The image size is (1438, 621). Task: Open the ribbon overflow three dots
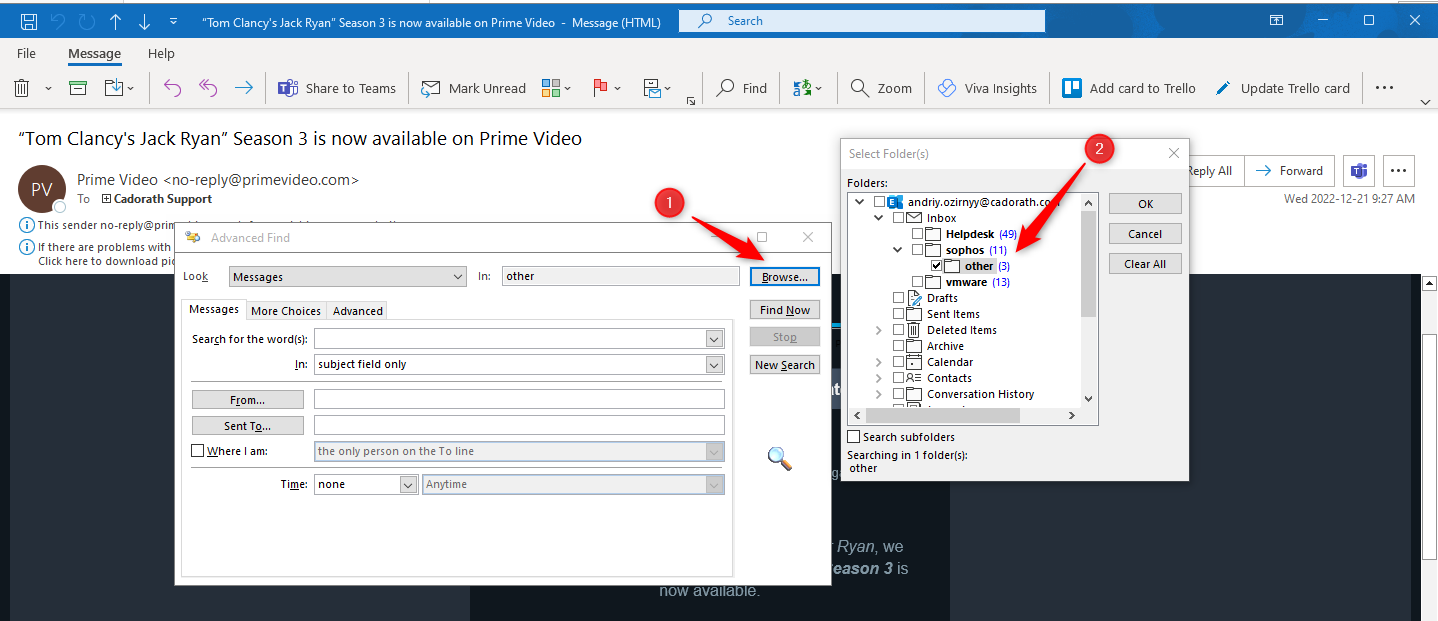pos(1384,88)
